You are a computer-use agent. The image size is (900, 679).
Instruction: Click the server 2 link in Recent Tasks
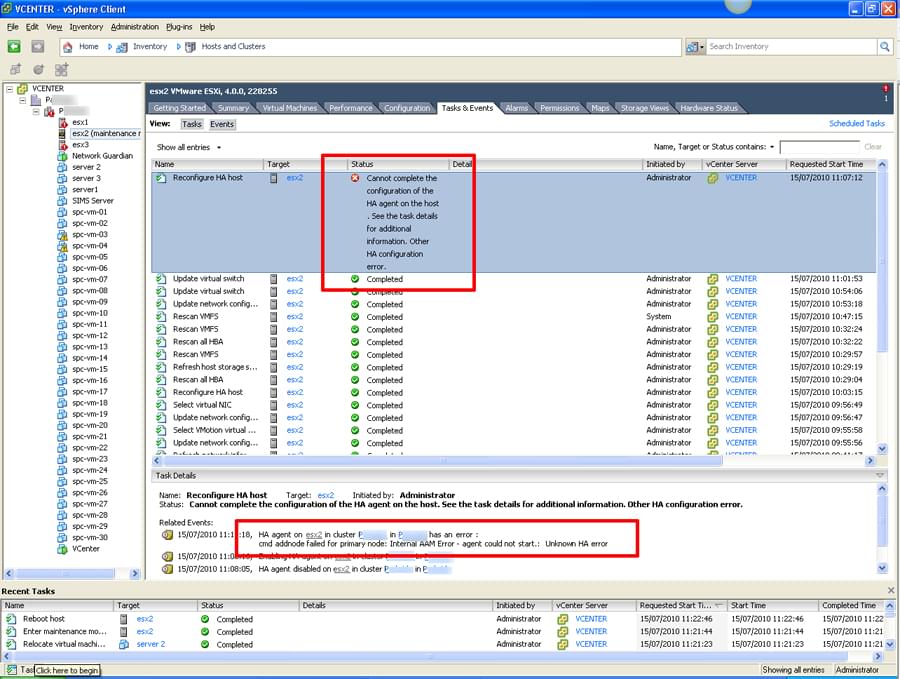point(150,645)
